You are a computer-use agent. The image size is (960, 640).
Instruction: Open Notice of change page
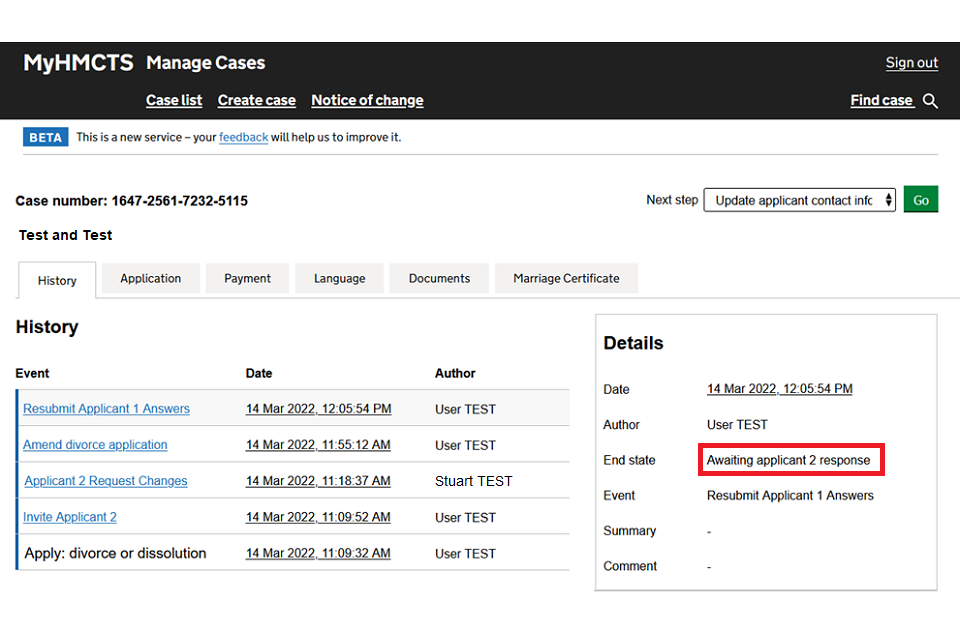click(367, 100)
